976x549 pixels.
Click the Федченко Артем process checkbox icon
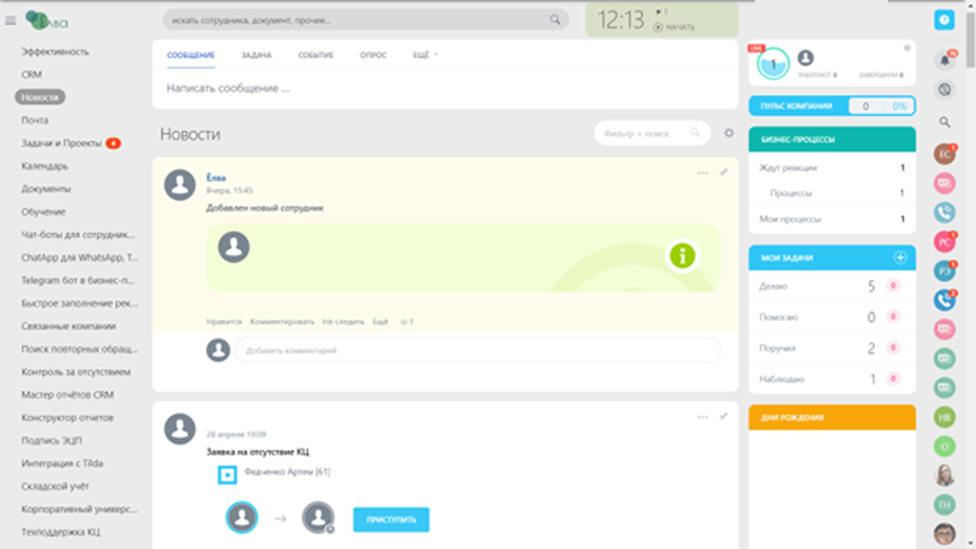pyautogui.click(x=227, y=475)
